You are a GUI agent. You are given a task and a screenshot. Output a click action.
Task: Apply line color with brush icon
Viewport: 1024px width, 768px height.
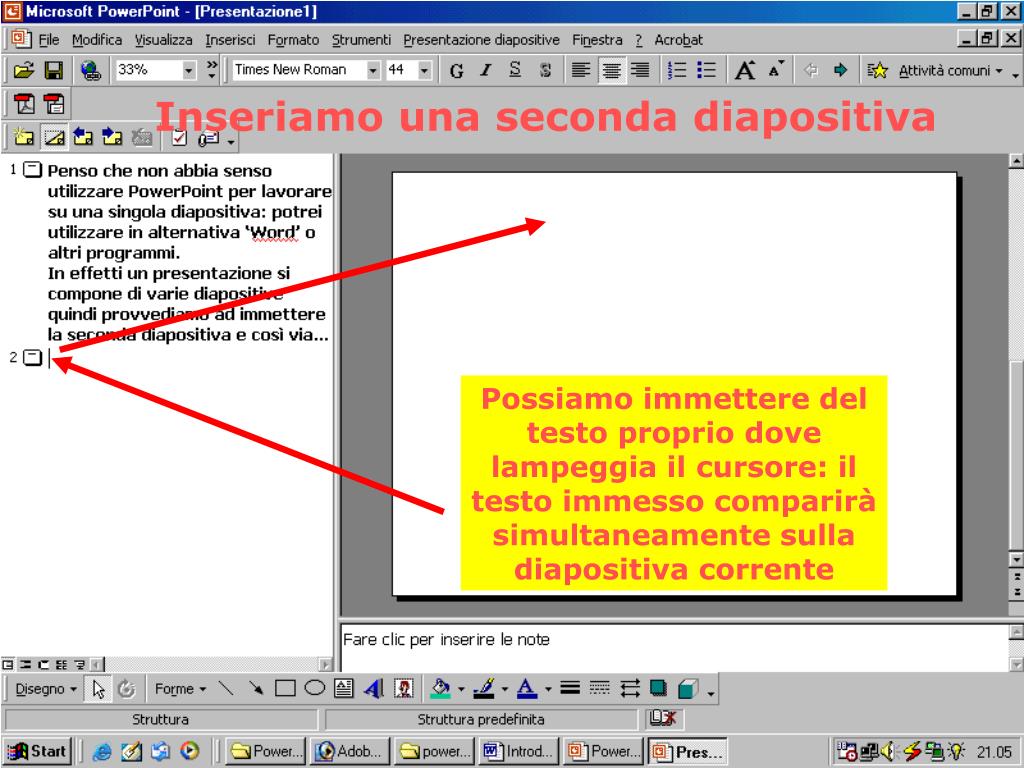click(484, 689)
